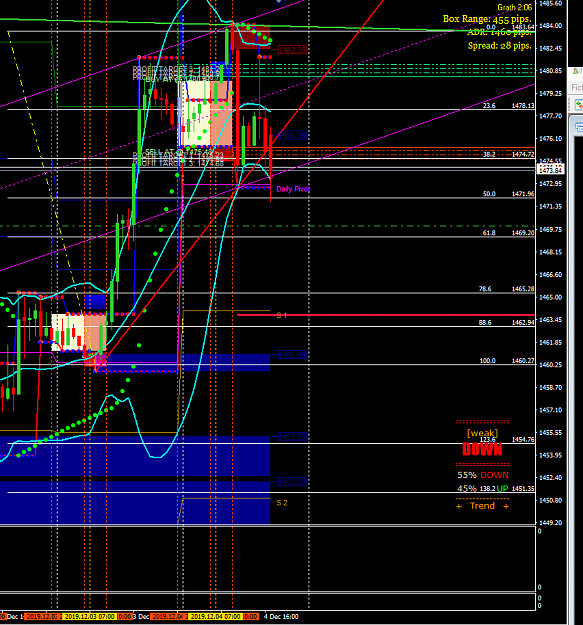Click the Fibonacci 50.0 level value 1471.96

[523, 194]
